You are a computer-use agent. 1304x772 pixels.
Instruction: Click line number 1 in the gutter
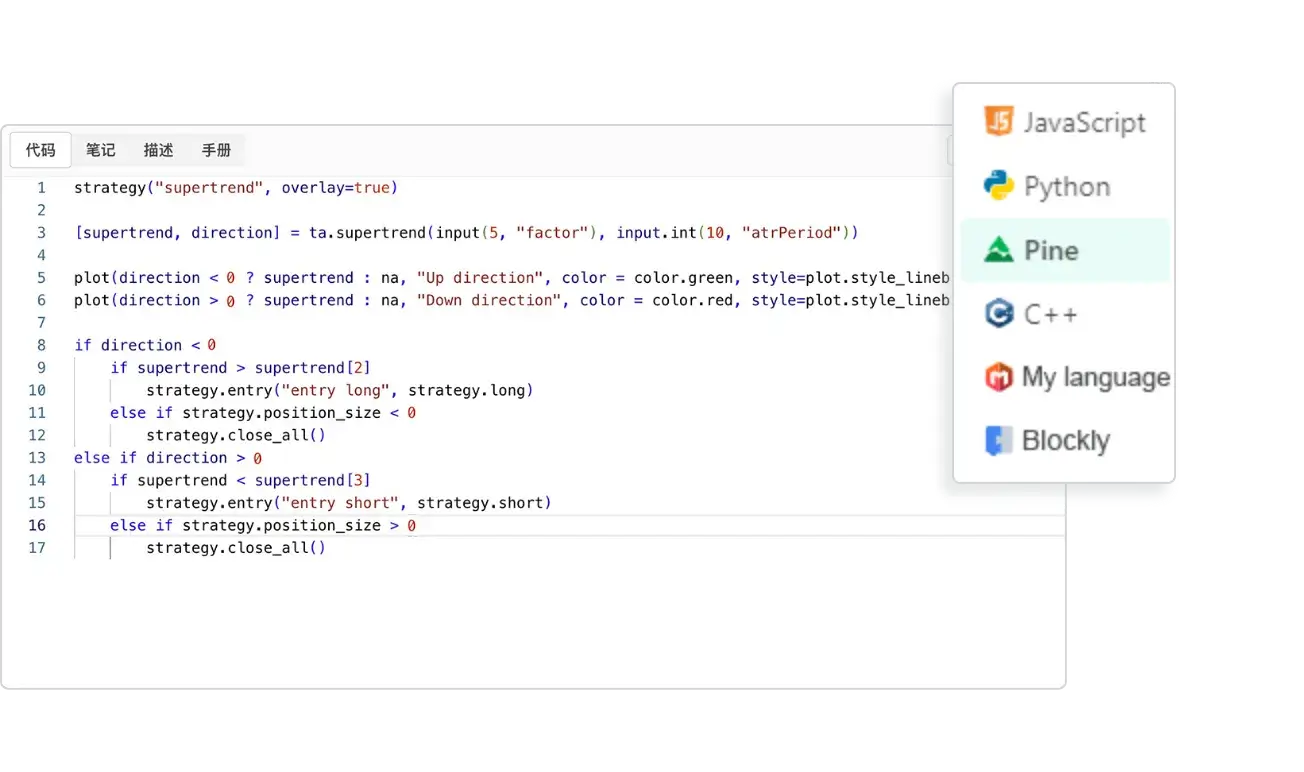[41, 188]
